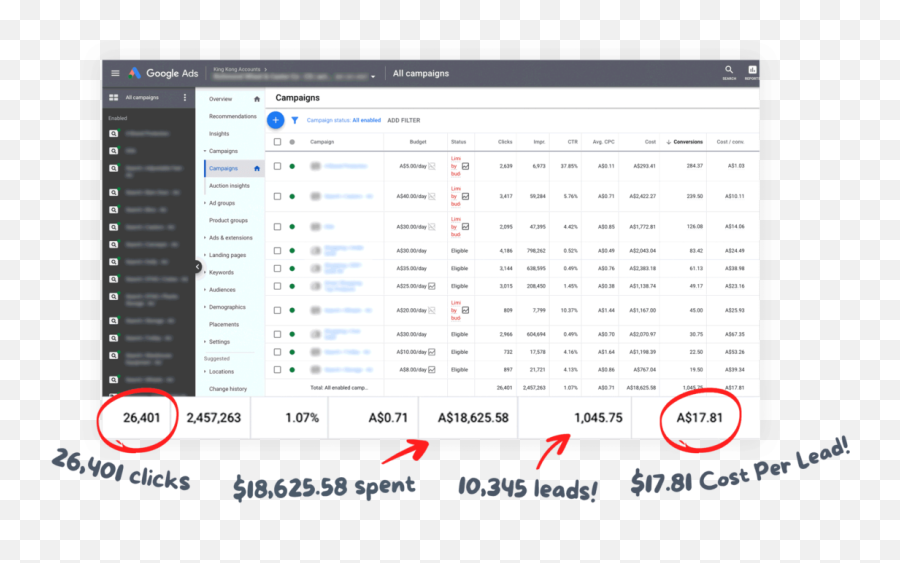Expand Settings in navigation

pyautogui.click(x=205, y=341)
